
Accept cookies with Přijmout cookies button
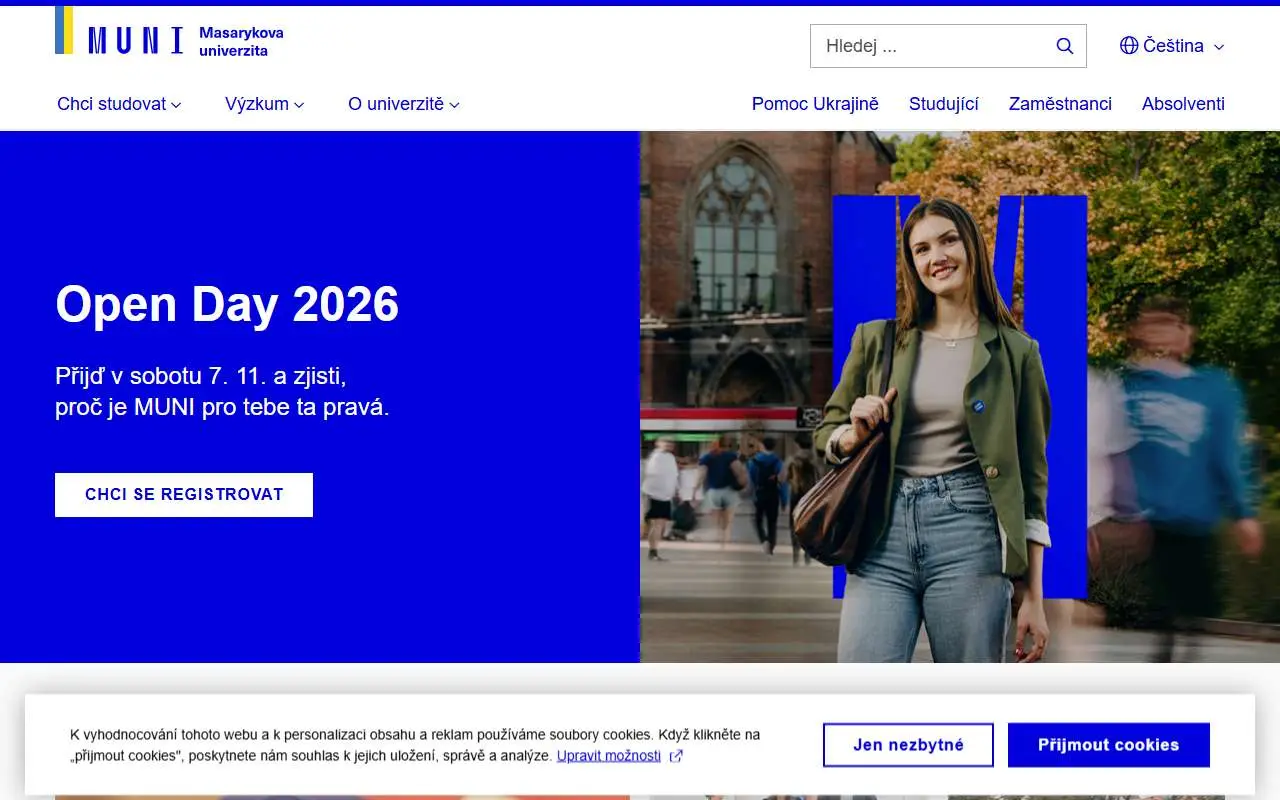tap(1108, 745)
